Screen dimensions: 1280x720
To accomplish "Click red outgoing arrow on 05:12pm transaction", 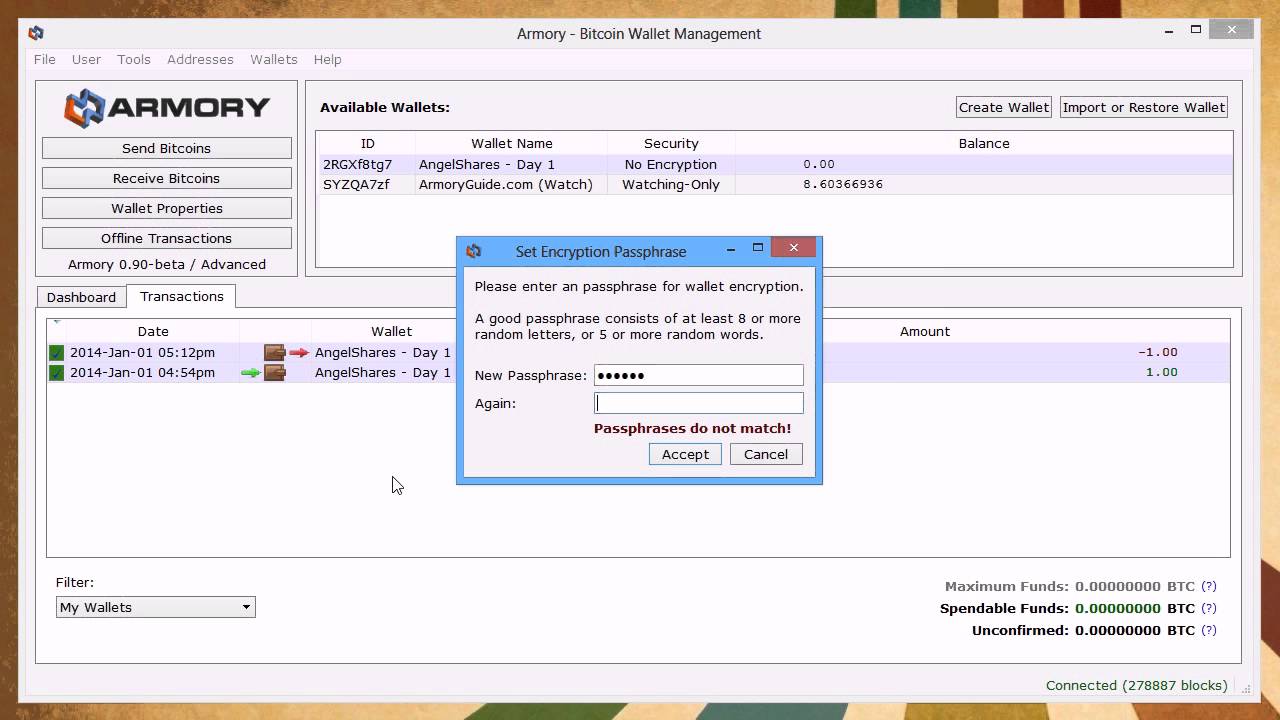I will click(299, 352).
